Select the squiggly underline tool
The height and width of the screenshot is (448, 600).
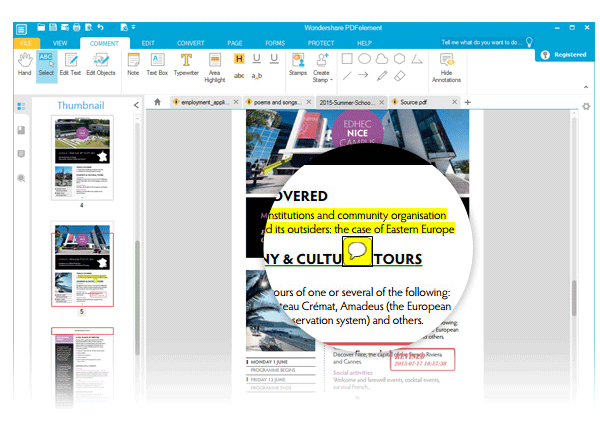click(x=274, y=59)
